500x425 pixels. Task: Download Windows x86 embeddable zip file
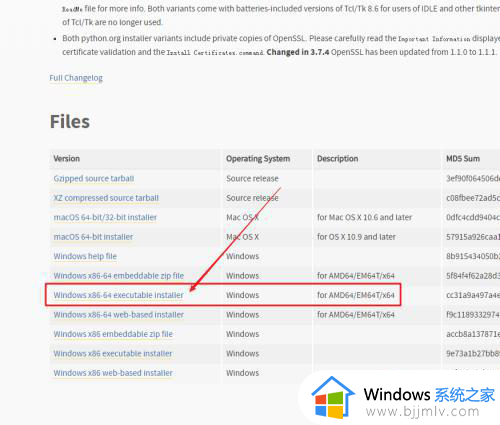(x=113, y=334)
